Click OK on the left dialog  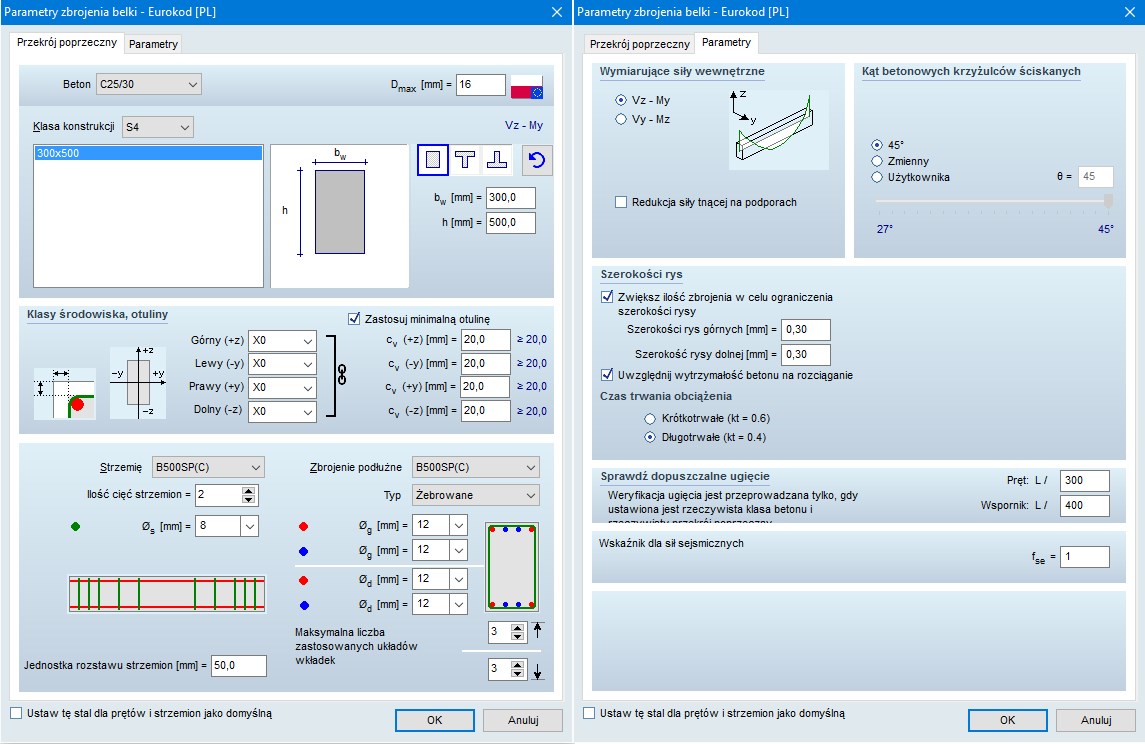pyautogui.click(x=434, y=720)
